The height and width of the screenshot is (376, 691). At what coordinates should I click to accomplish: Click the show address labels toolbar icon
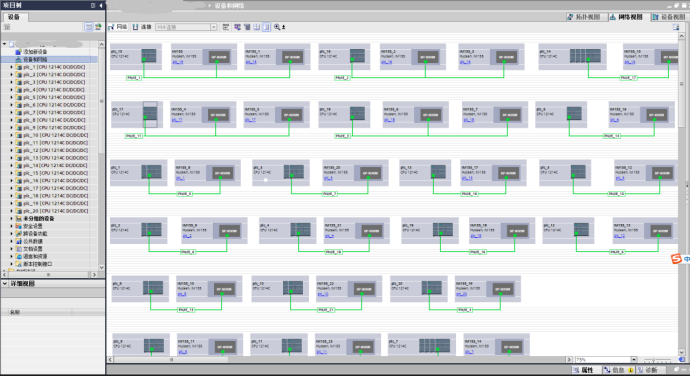coord(238,27)
